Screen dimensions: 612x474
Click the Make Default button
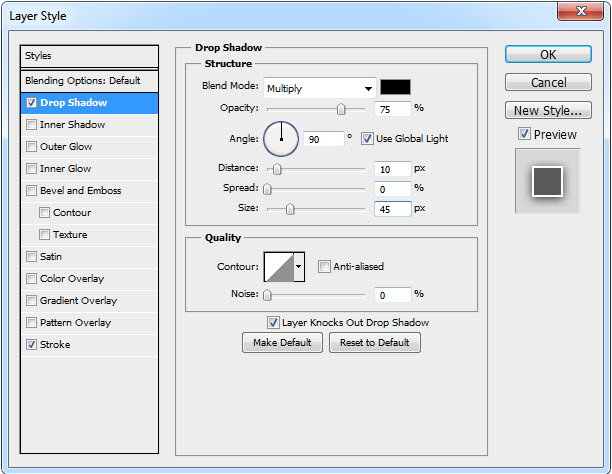click(x=282, y=343)
